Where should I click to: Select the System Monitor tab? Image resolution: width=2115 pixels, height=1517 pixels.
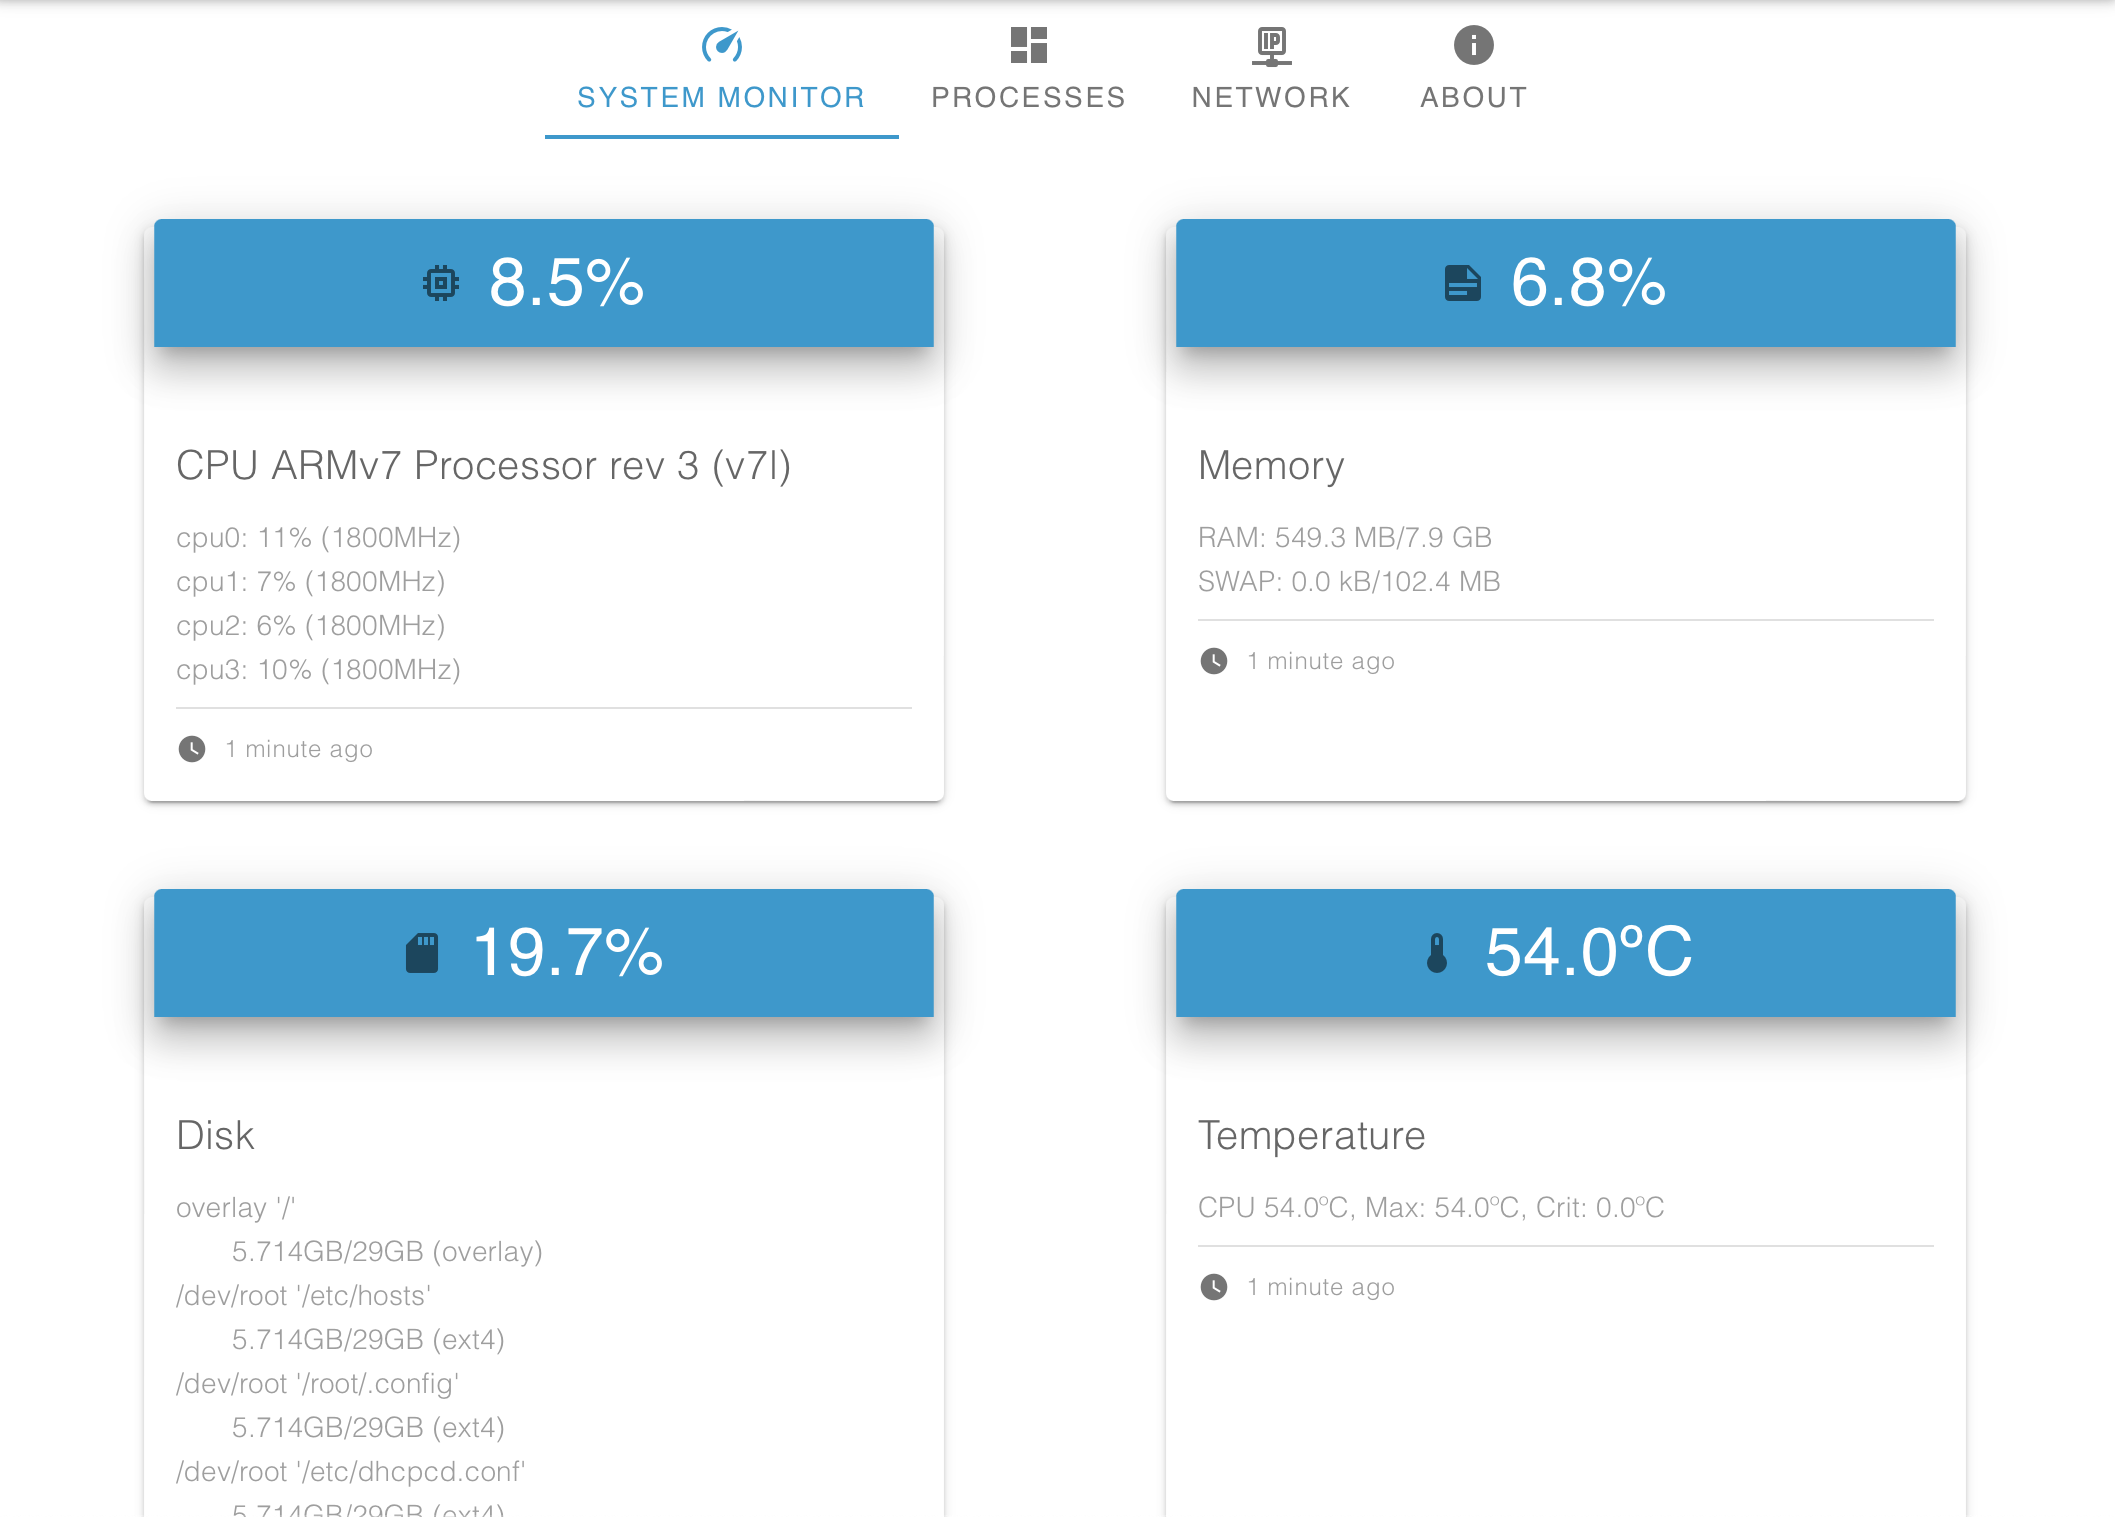721,96
